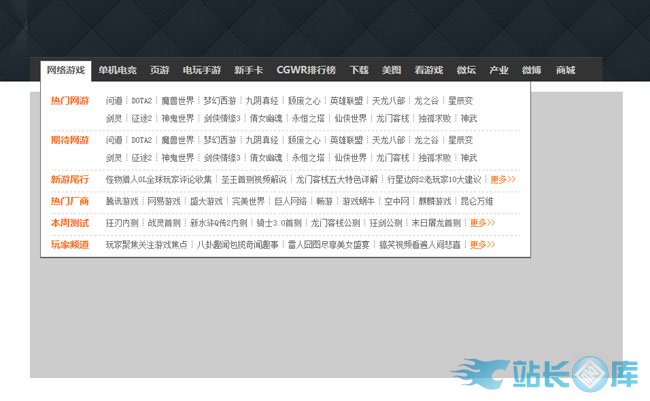Go to the CGWR排行榜 tab

[305, 70]
